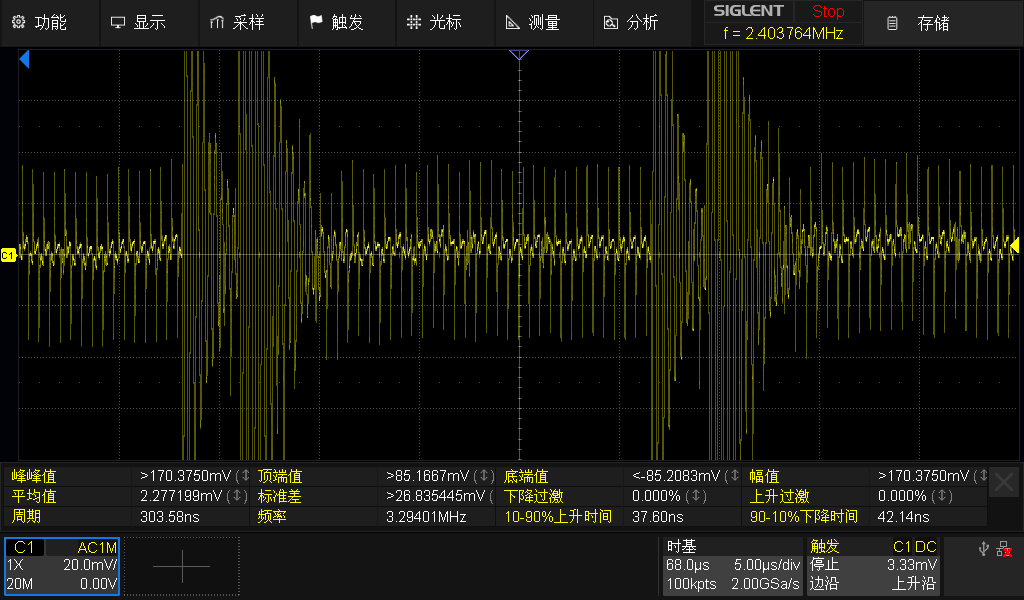Click the 20M bandwidth limit label
The width and height of the screenshot is (1024, 600).
pyautogui.click(x=20, y=584)
